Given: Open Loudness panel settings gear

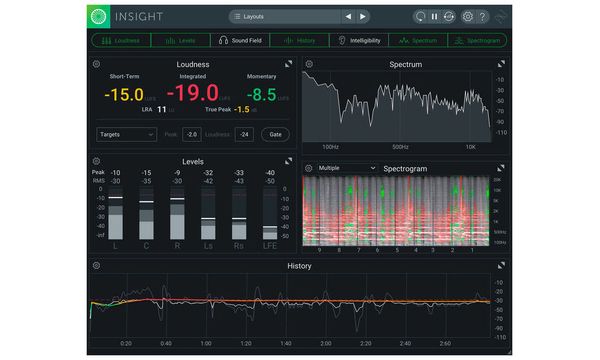Looking at the screenshot, I should [96, 64].
